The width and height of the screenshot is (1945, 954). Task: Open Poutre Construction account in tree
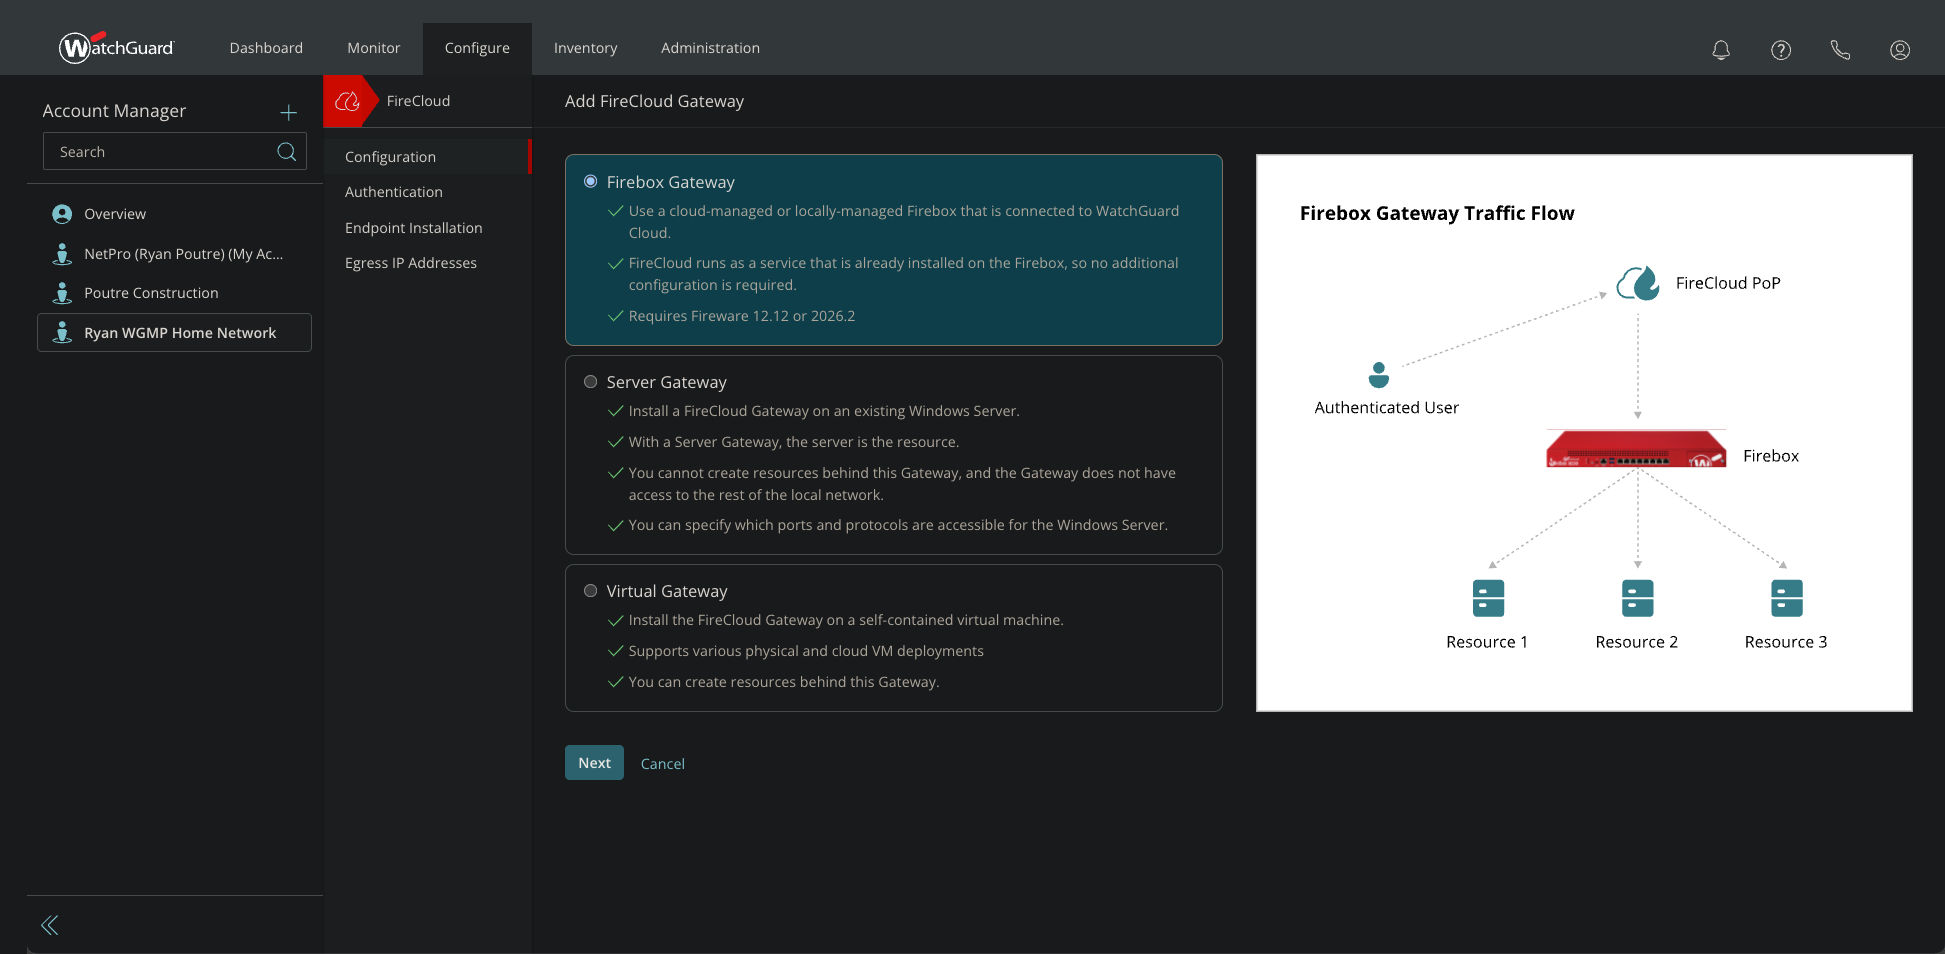tap(151, 293)
